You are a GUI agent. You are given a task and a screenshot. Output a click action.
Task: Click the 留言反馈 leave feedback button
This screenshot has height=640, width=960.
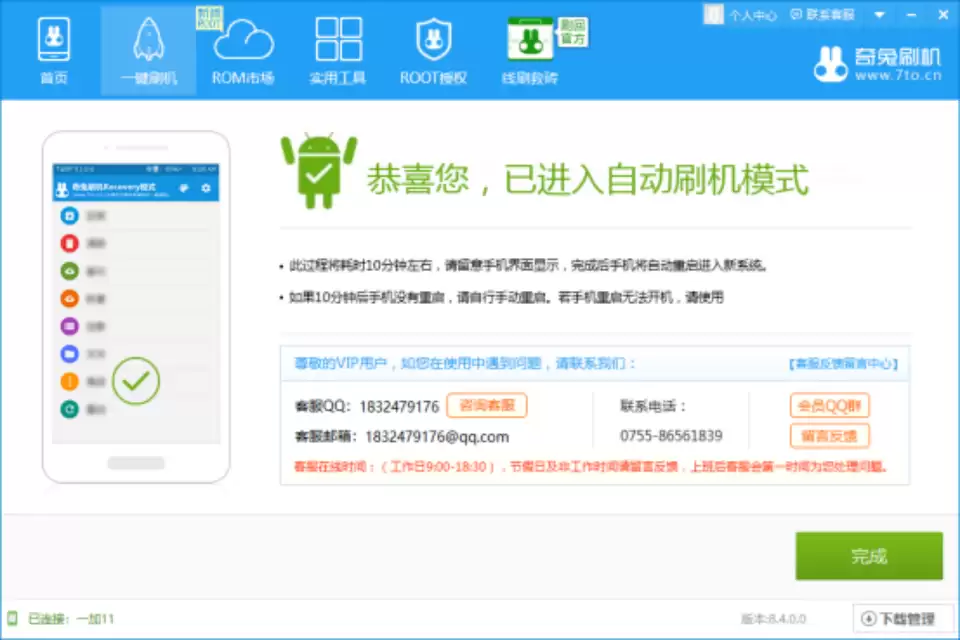(831, 436)
